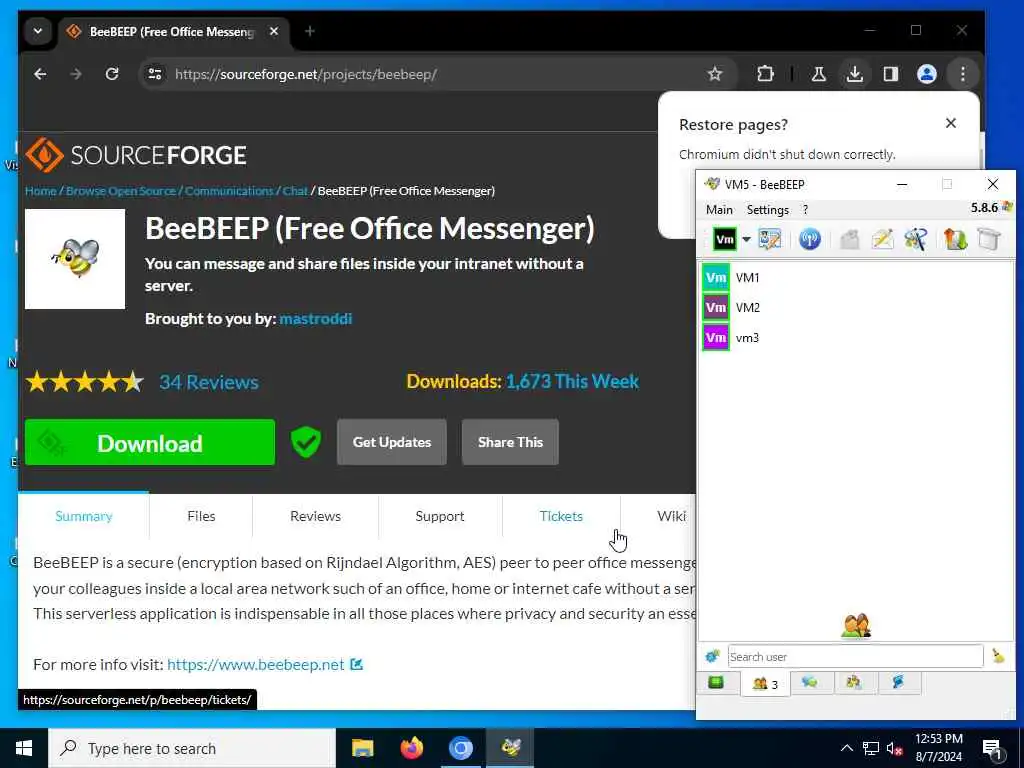Click the two-people icon at list bottom

click(x=856, y=626)
